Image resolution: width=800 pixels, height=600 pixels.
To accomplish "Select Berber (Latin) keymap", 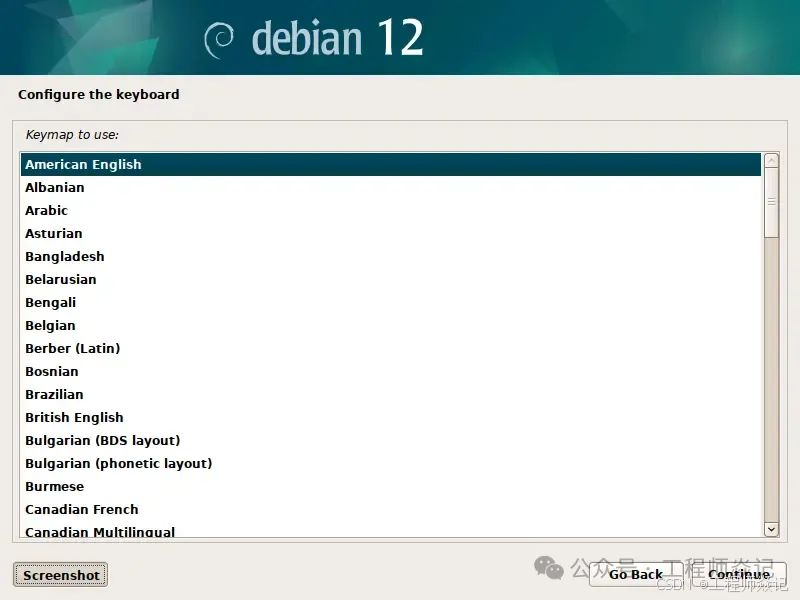I will [x=391, y=348].
